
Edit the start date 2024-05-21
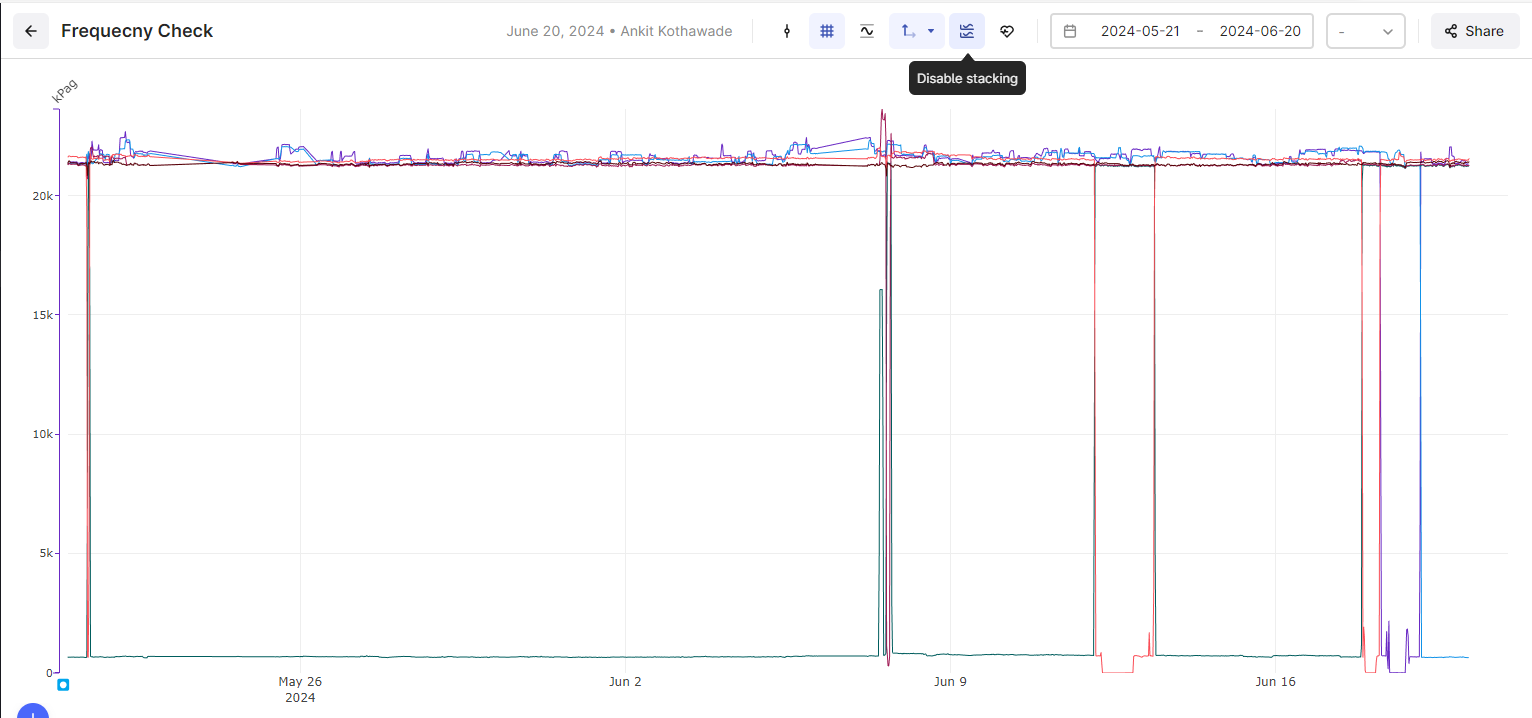point(1140,31)
